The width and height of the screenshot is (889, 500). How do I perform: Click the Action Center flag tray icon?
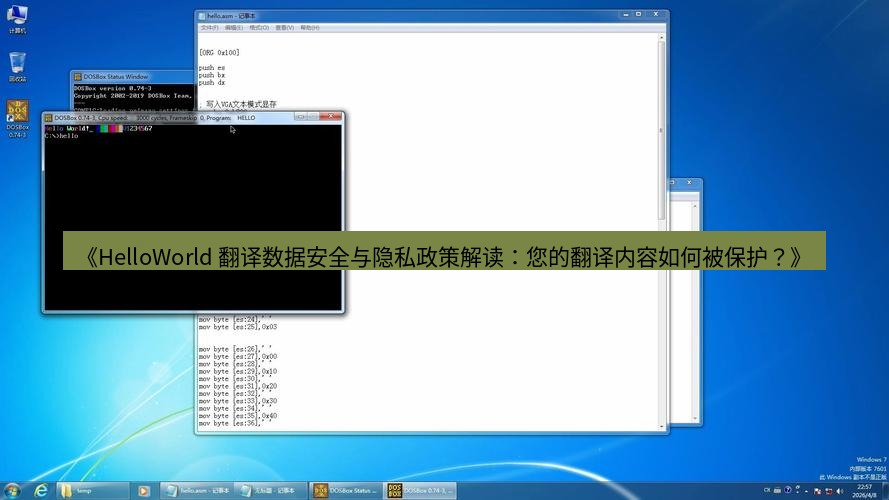(817, 491)
